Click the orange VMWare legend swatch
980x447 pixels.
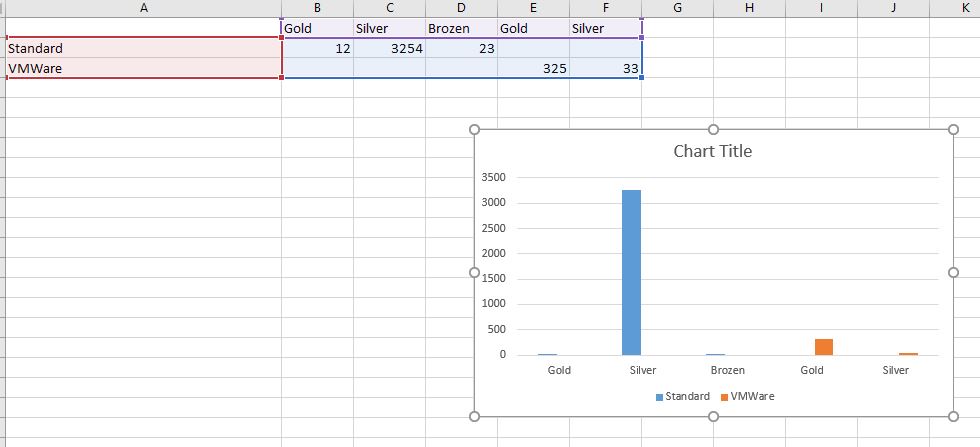tap(724, 397)
